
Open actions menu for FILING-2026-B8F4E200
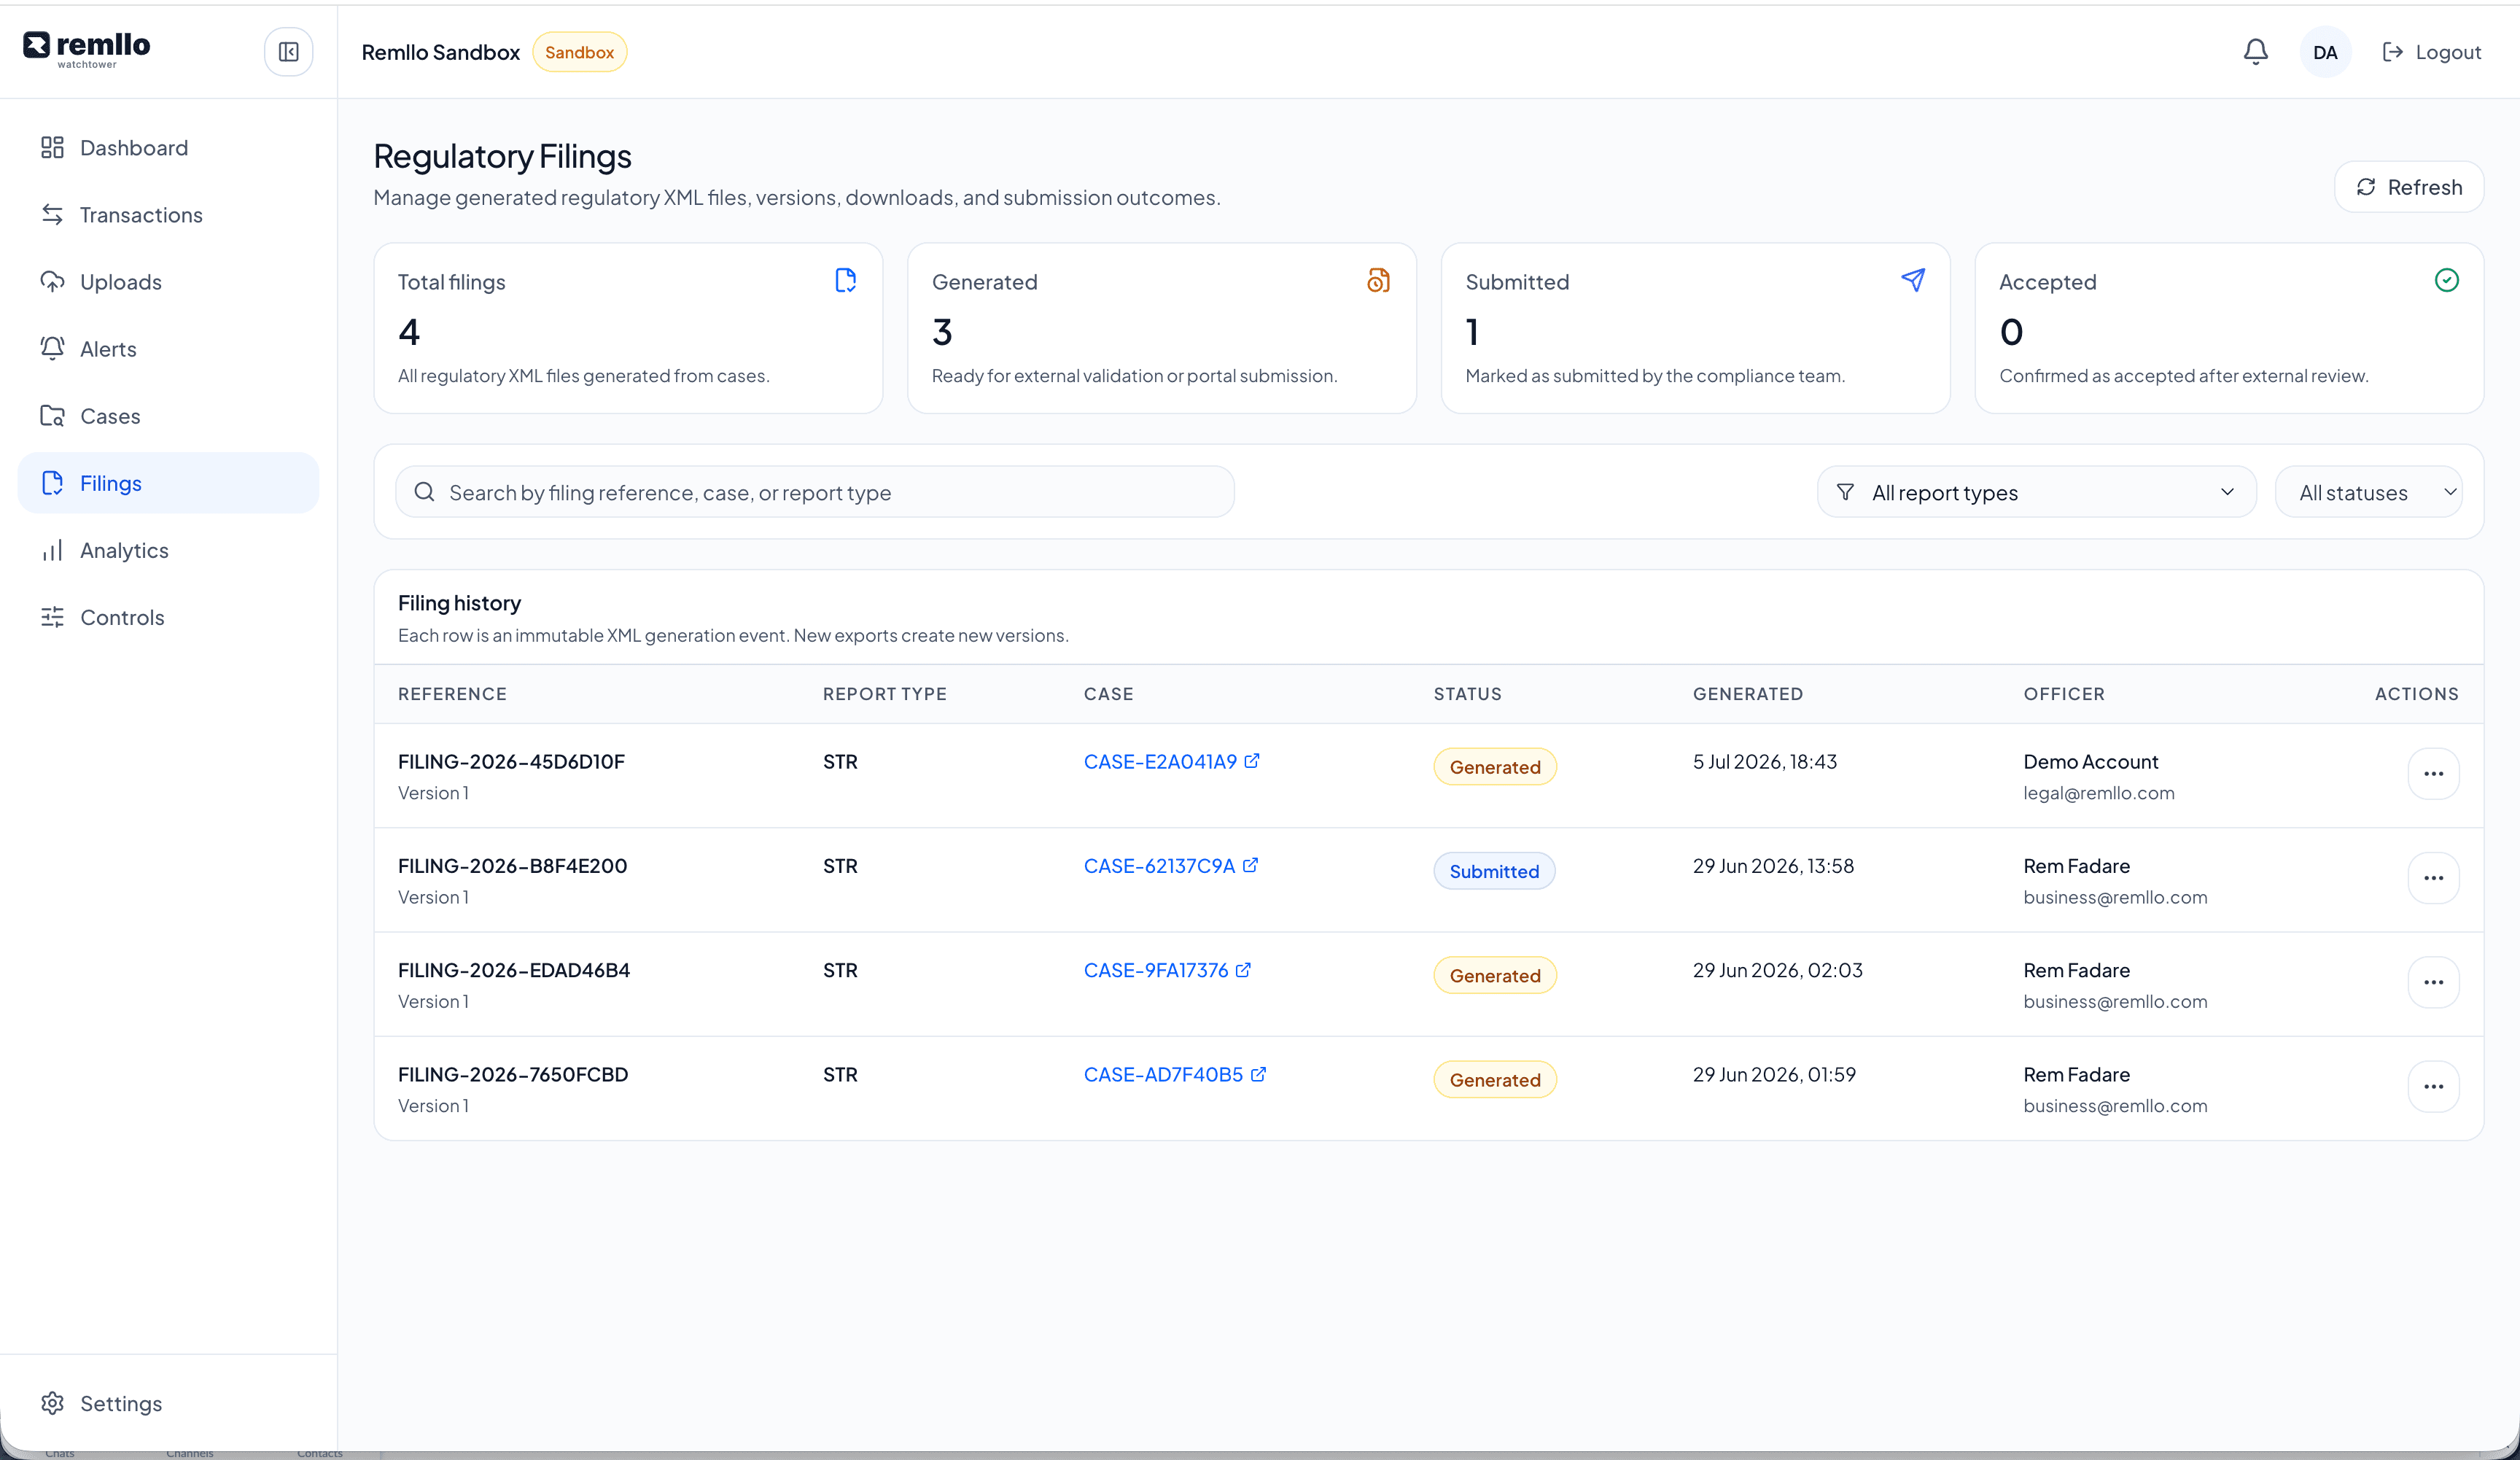coord(2433,878)
